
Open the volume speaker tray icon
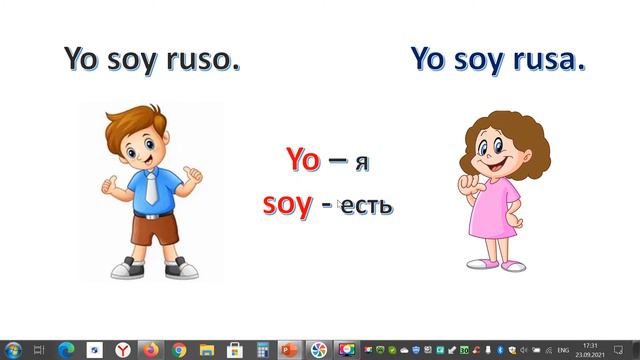coord(524,350)
